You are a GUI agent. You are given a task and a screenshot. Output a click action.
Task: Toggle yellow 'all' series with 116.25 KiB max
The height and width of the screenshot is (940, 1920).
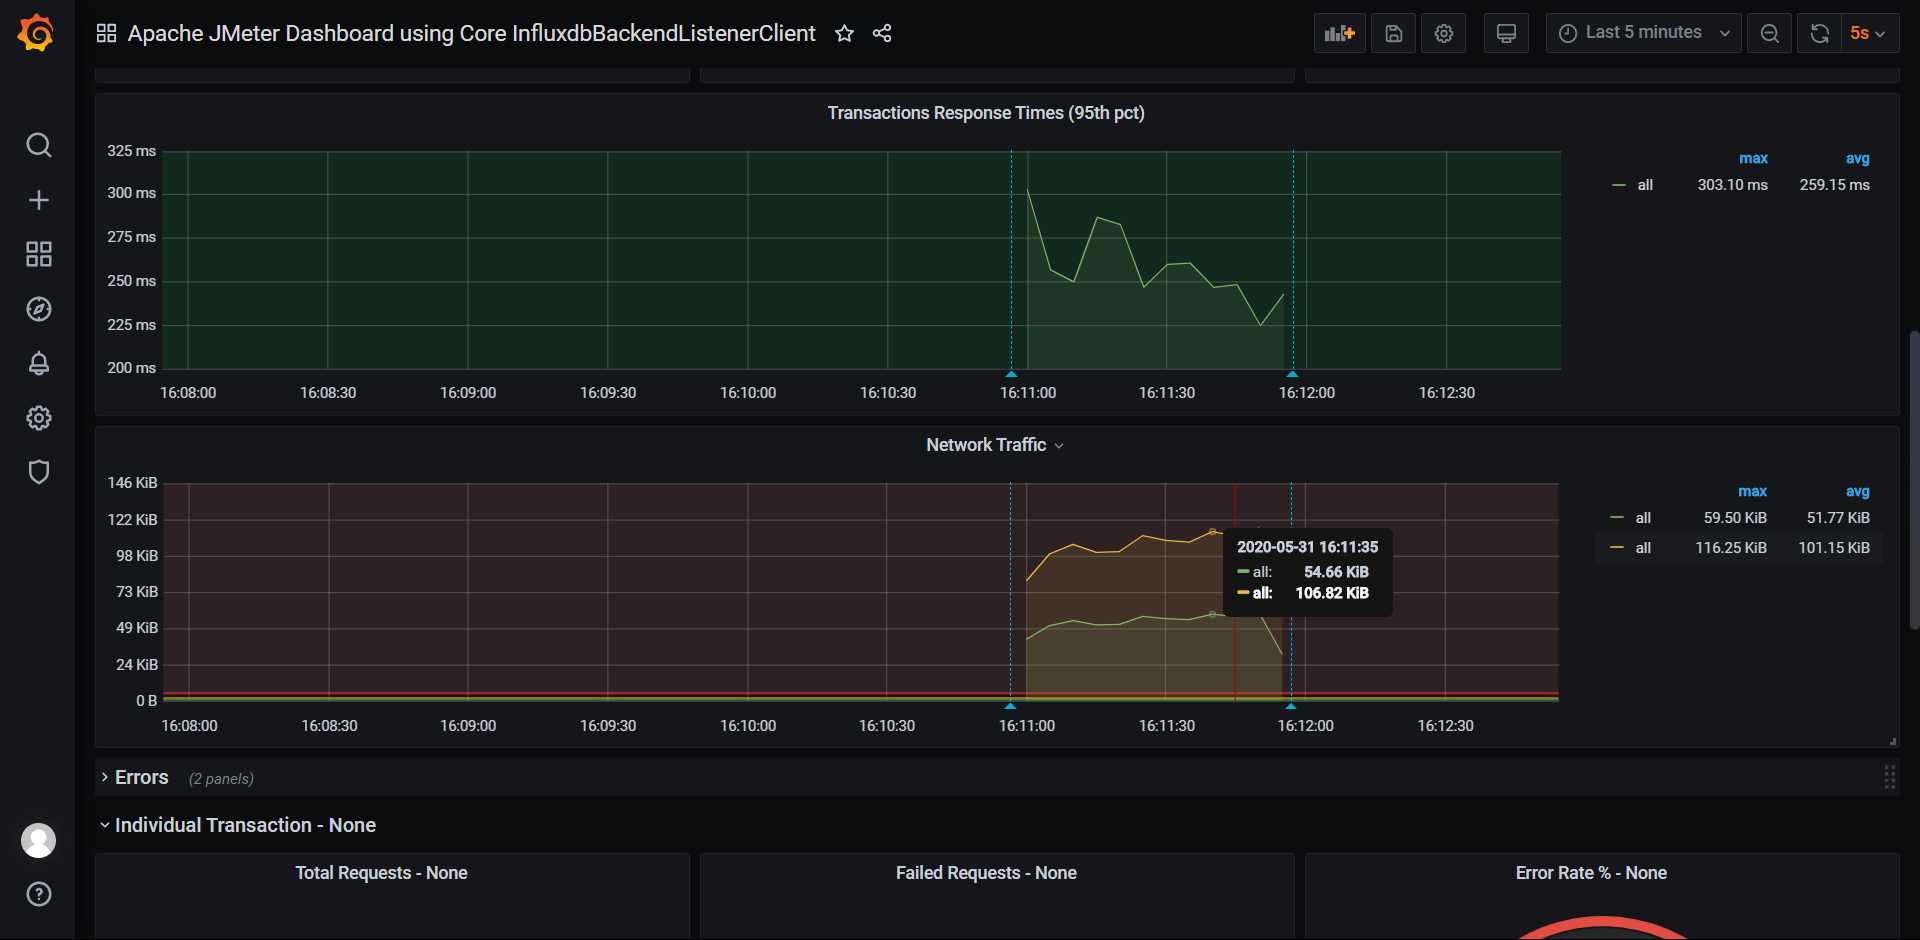click(1643, 548)
